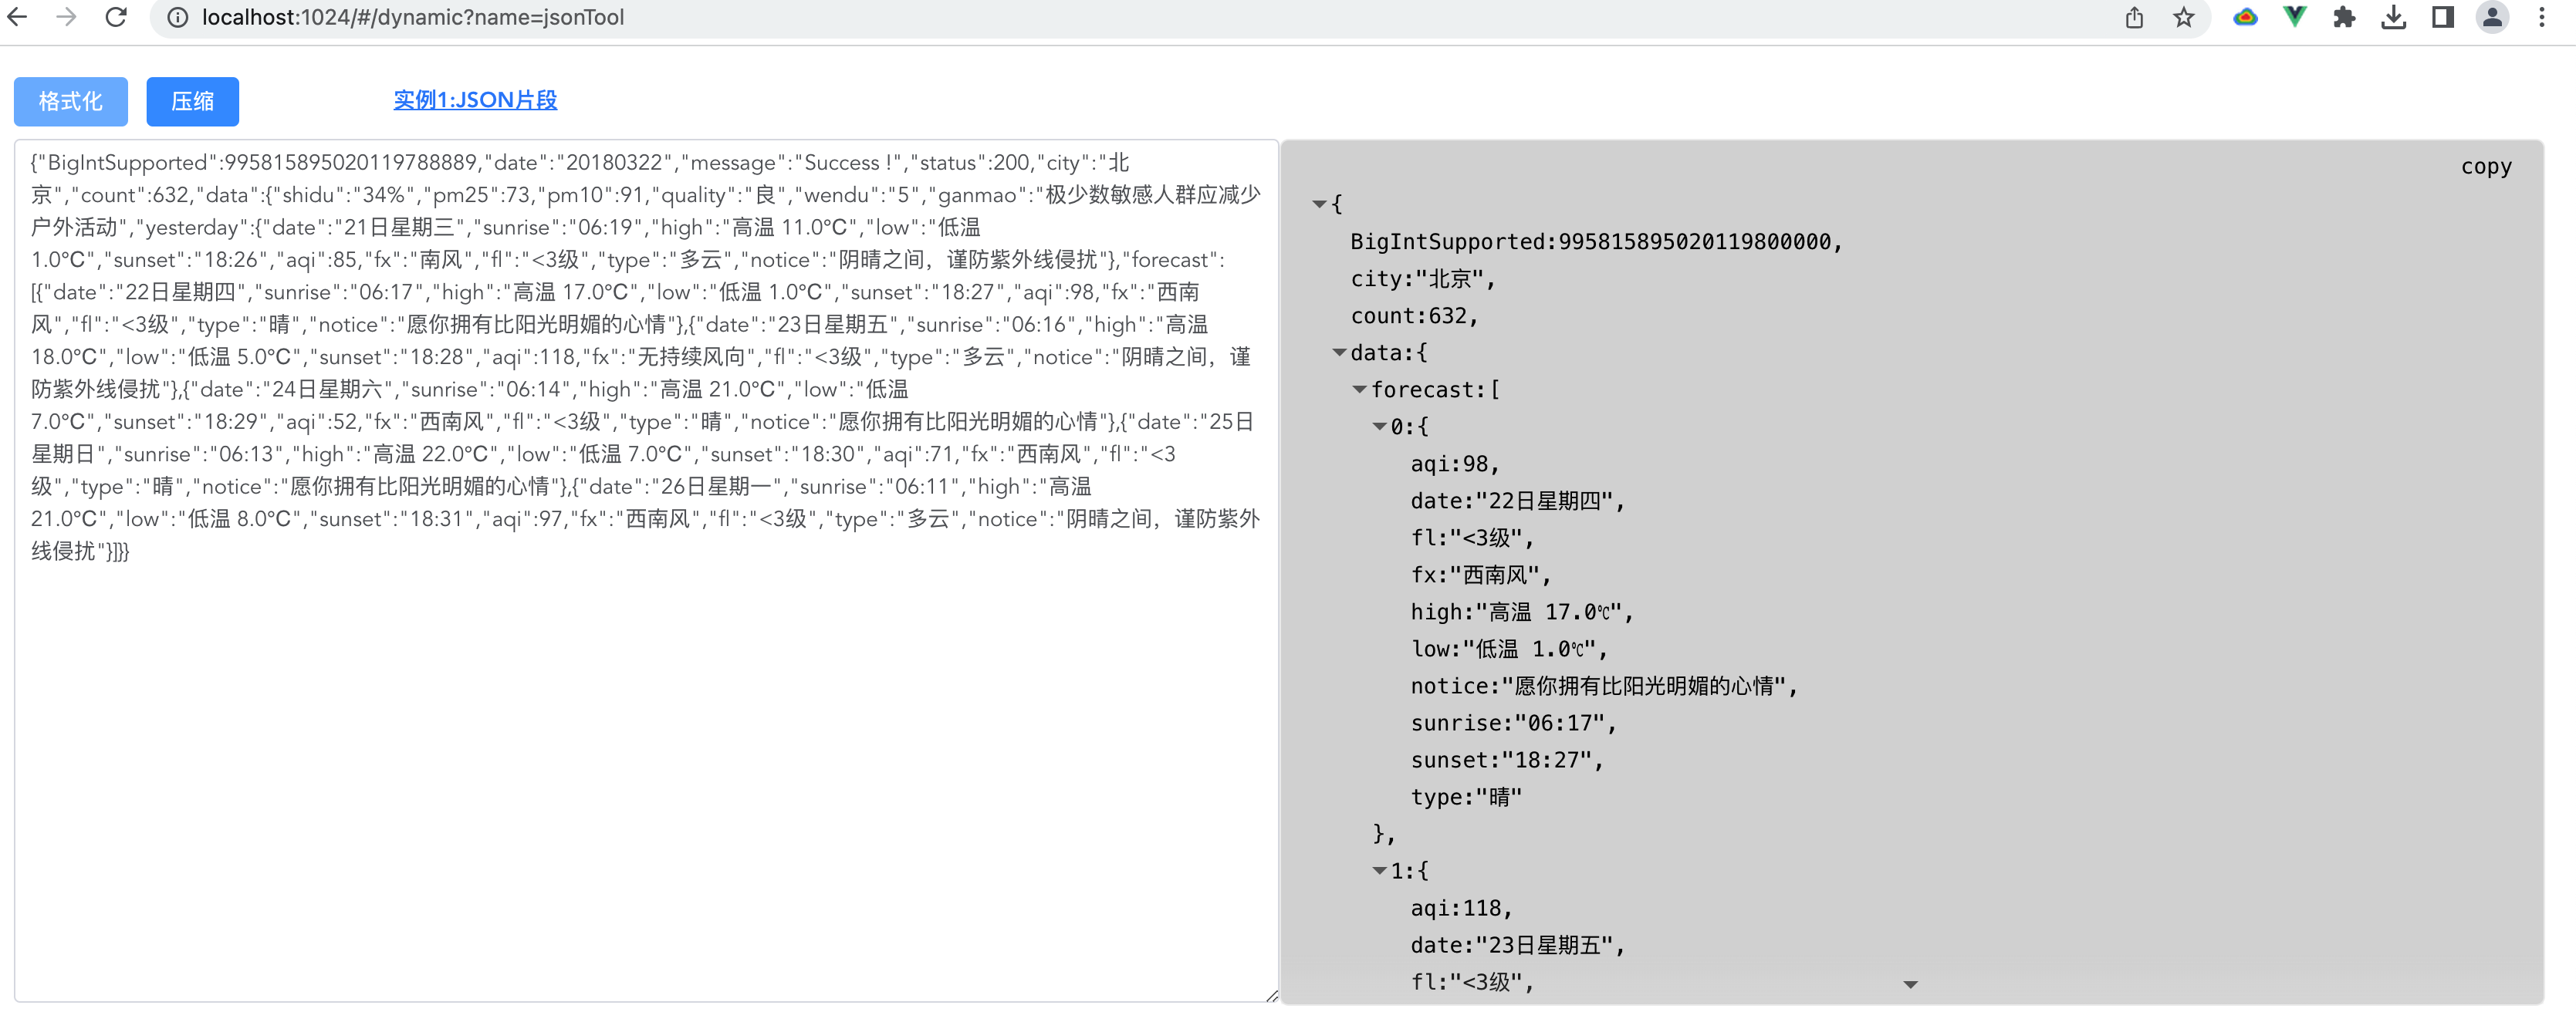Open the extensions puzzle icon
Image resolution: width=2576 pixels, height=1012 pixels.
[x=2344, y=17]
